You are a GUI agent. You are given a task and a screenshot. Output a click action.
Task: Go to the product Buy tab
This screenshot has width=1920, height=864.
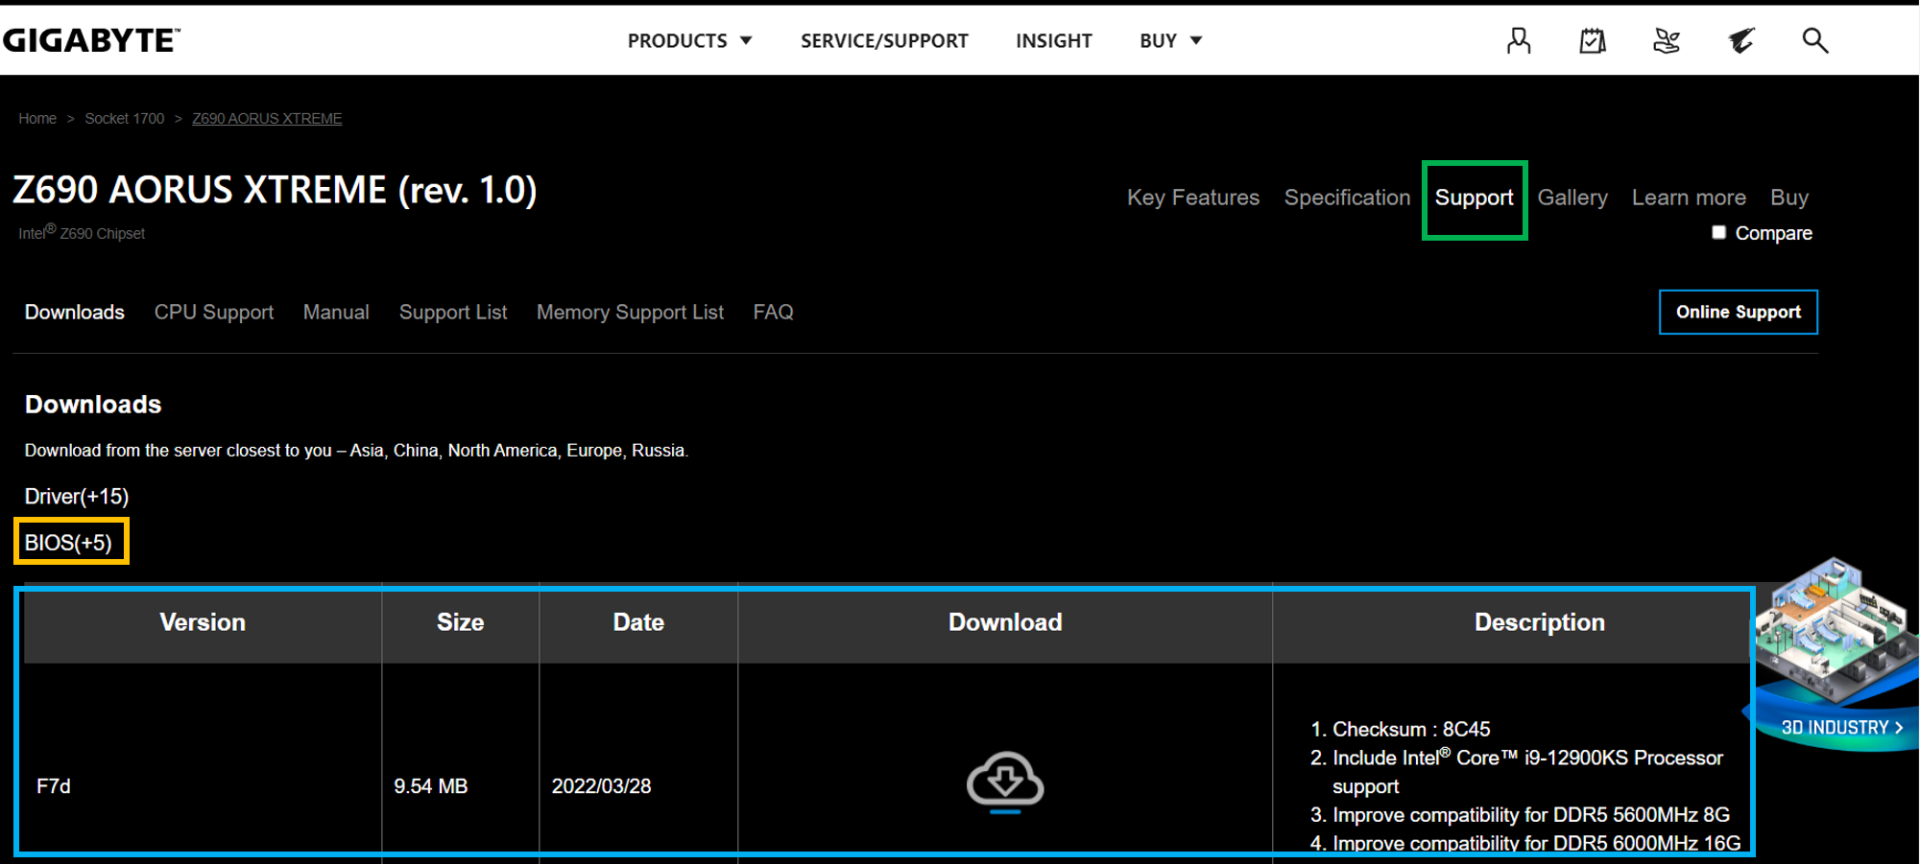pyautogui.click(x=1789, y=198)
